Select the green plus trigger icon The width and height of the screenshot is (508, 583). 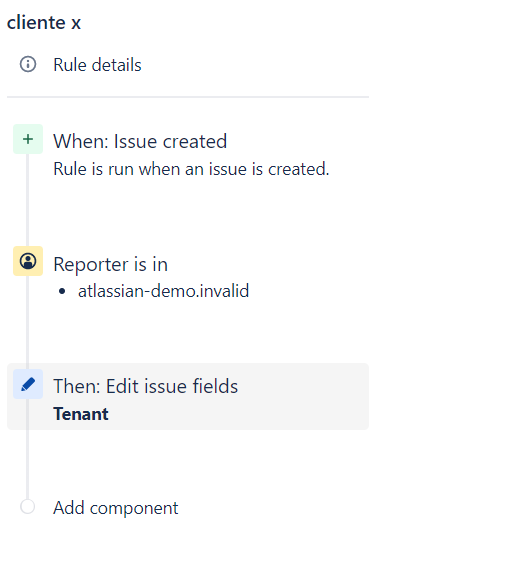(28, 139)
